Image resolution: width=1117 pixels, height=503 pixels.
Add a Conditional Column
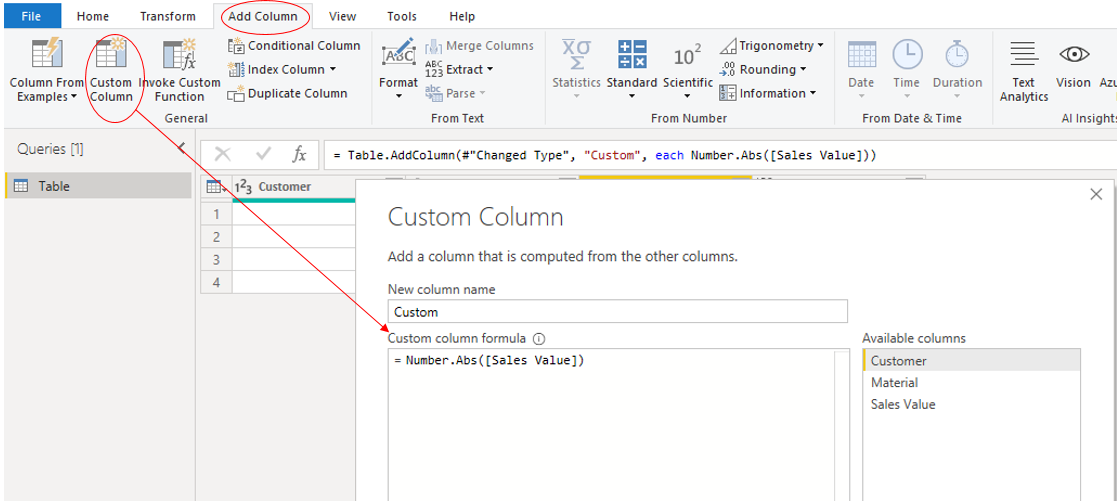294,46
